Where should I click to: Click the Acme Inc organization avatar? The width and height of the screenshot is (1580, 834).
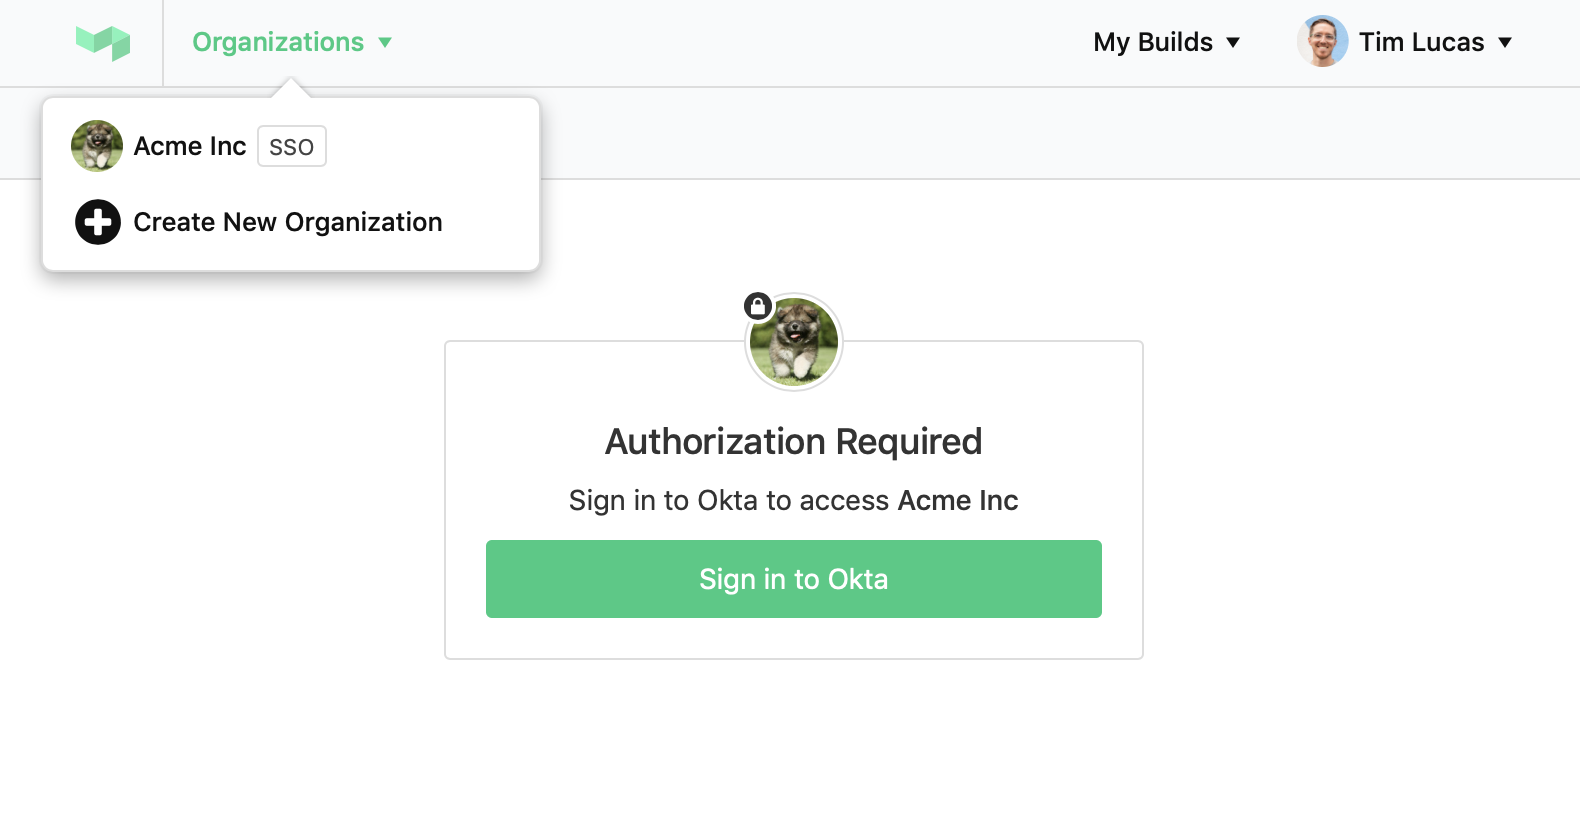point(96,145)
